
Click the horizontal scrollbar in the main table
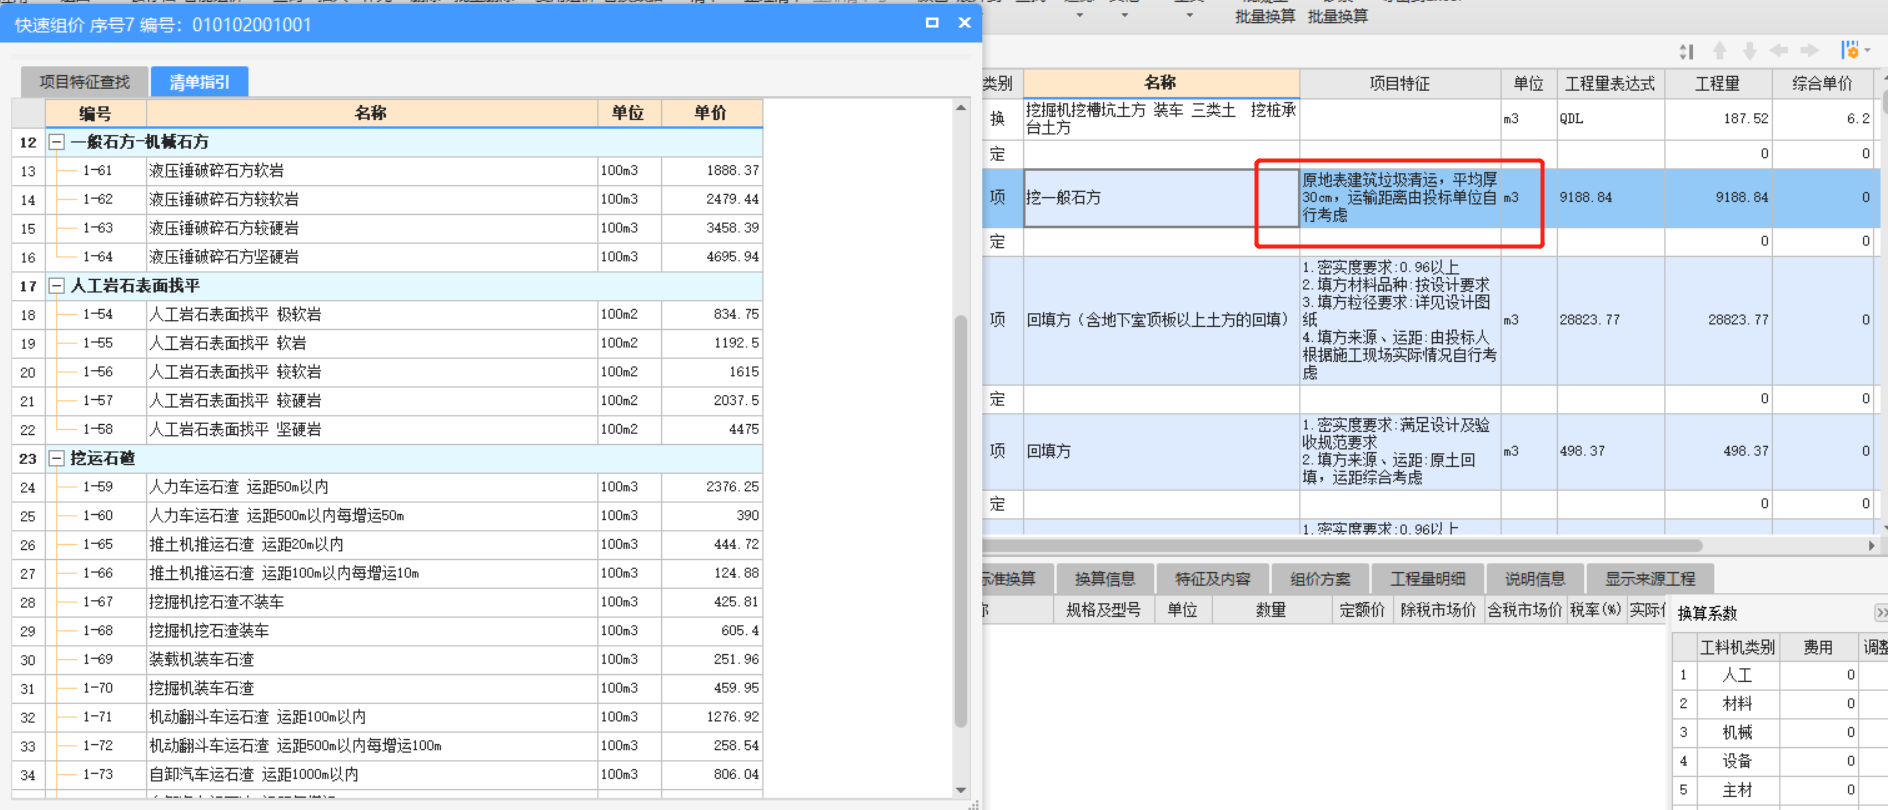(1342, 546)
